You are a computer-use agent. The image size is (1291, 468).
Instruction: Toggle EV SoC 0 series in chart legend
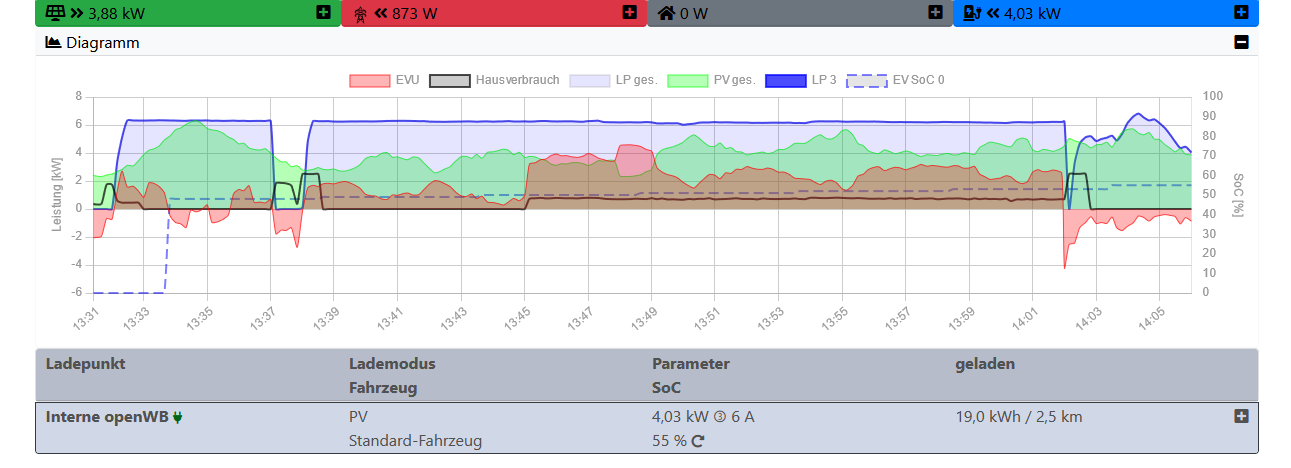click(895, 80)
